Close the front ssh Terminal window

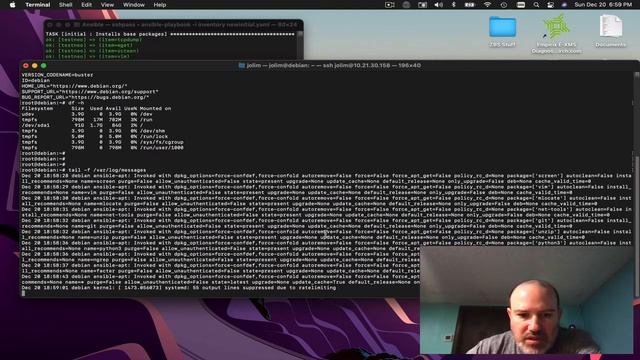coord(26,65)
